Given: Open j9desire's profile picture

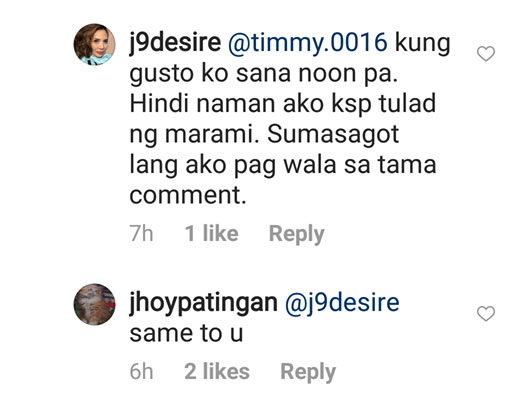Looking at the screenshot, I should pos(95,44).
